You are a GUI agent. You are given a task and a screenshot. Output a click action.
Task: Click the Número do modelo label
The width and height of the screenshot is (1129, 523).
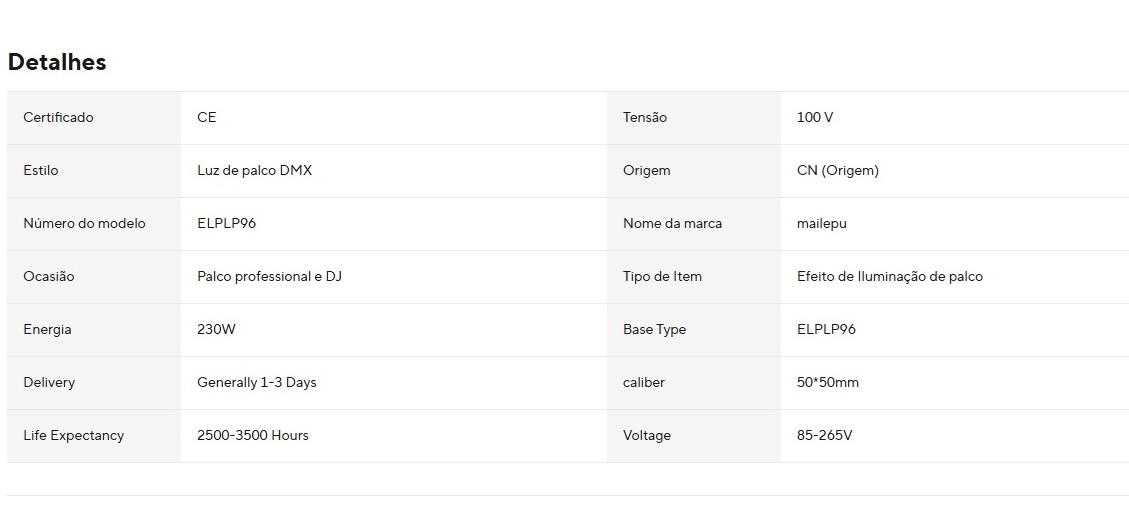point(84,223)
